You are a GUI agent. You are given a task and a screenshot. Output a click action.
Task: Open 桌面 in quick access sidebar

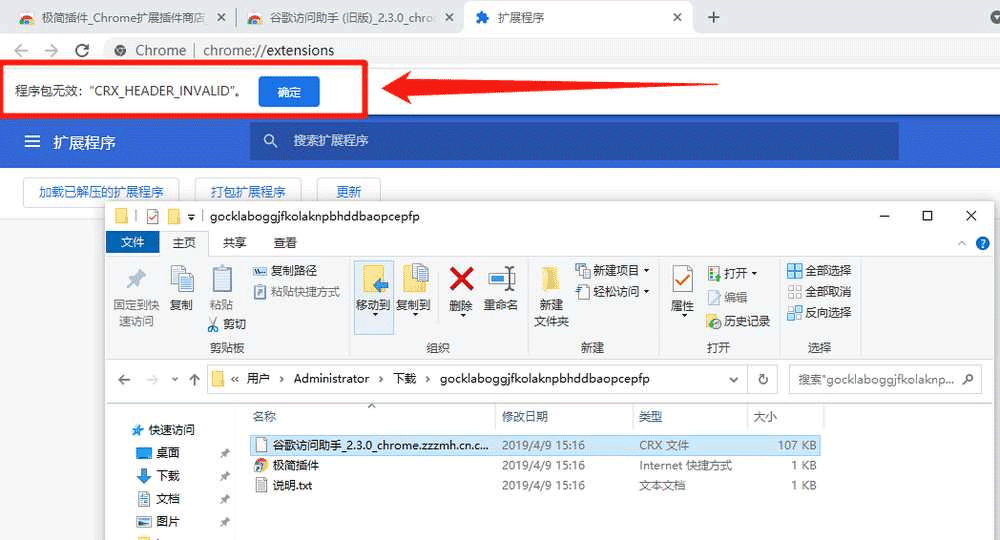click(x=167, y=453)
